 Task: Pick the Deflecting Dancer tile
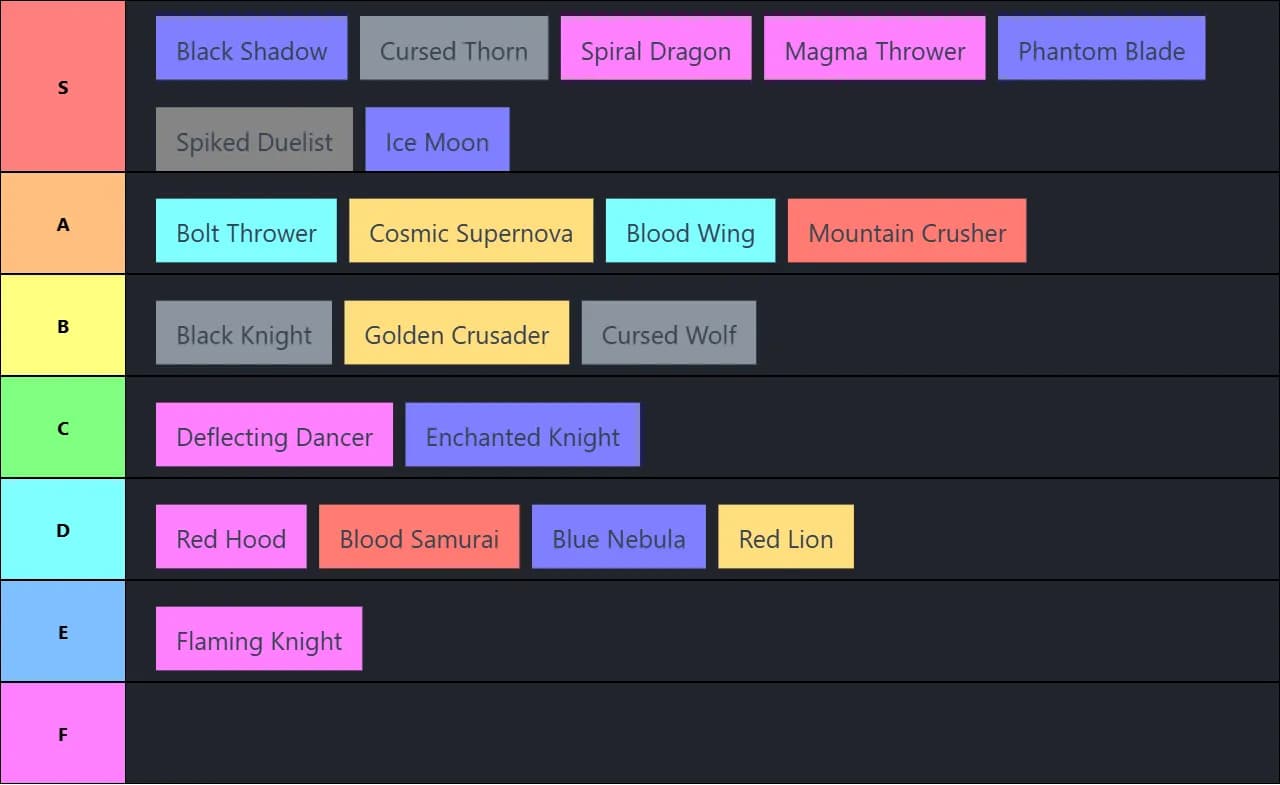[x=274, y=435]
